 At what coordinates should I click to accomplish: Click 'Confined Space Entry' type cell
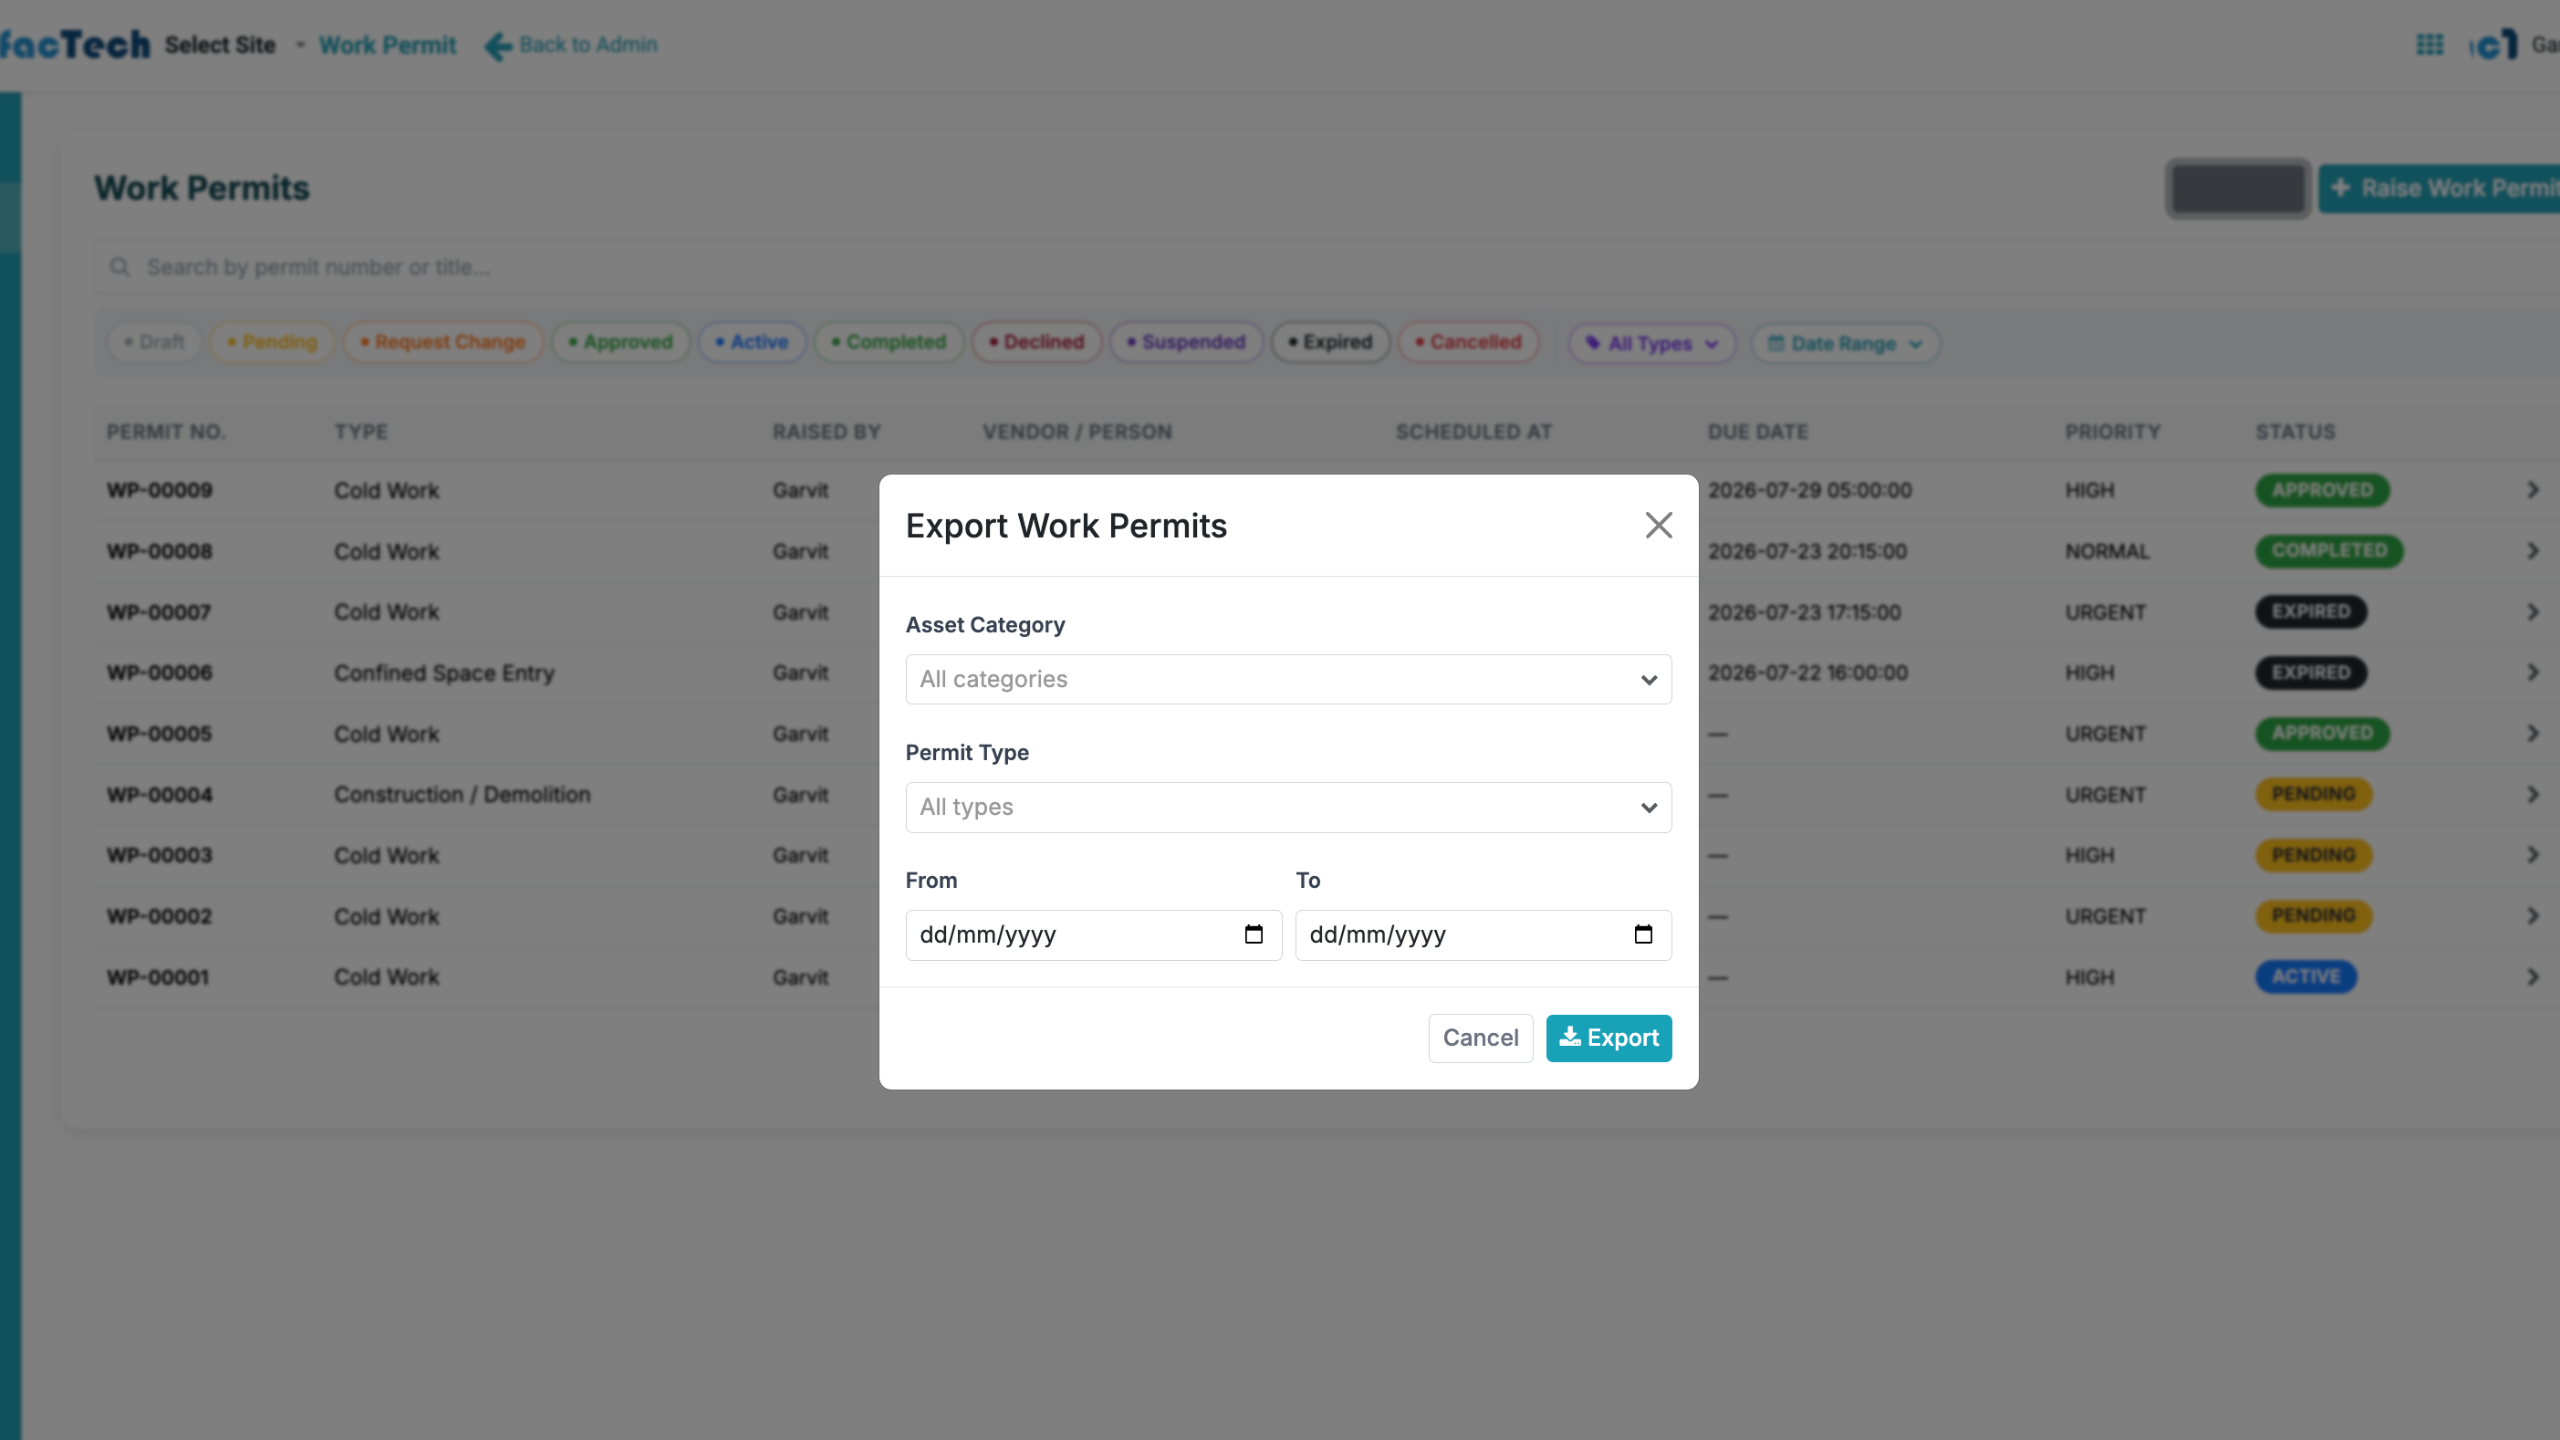[444, 673]
